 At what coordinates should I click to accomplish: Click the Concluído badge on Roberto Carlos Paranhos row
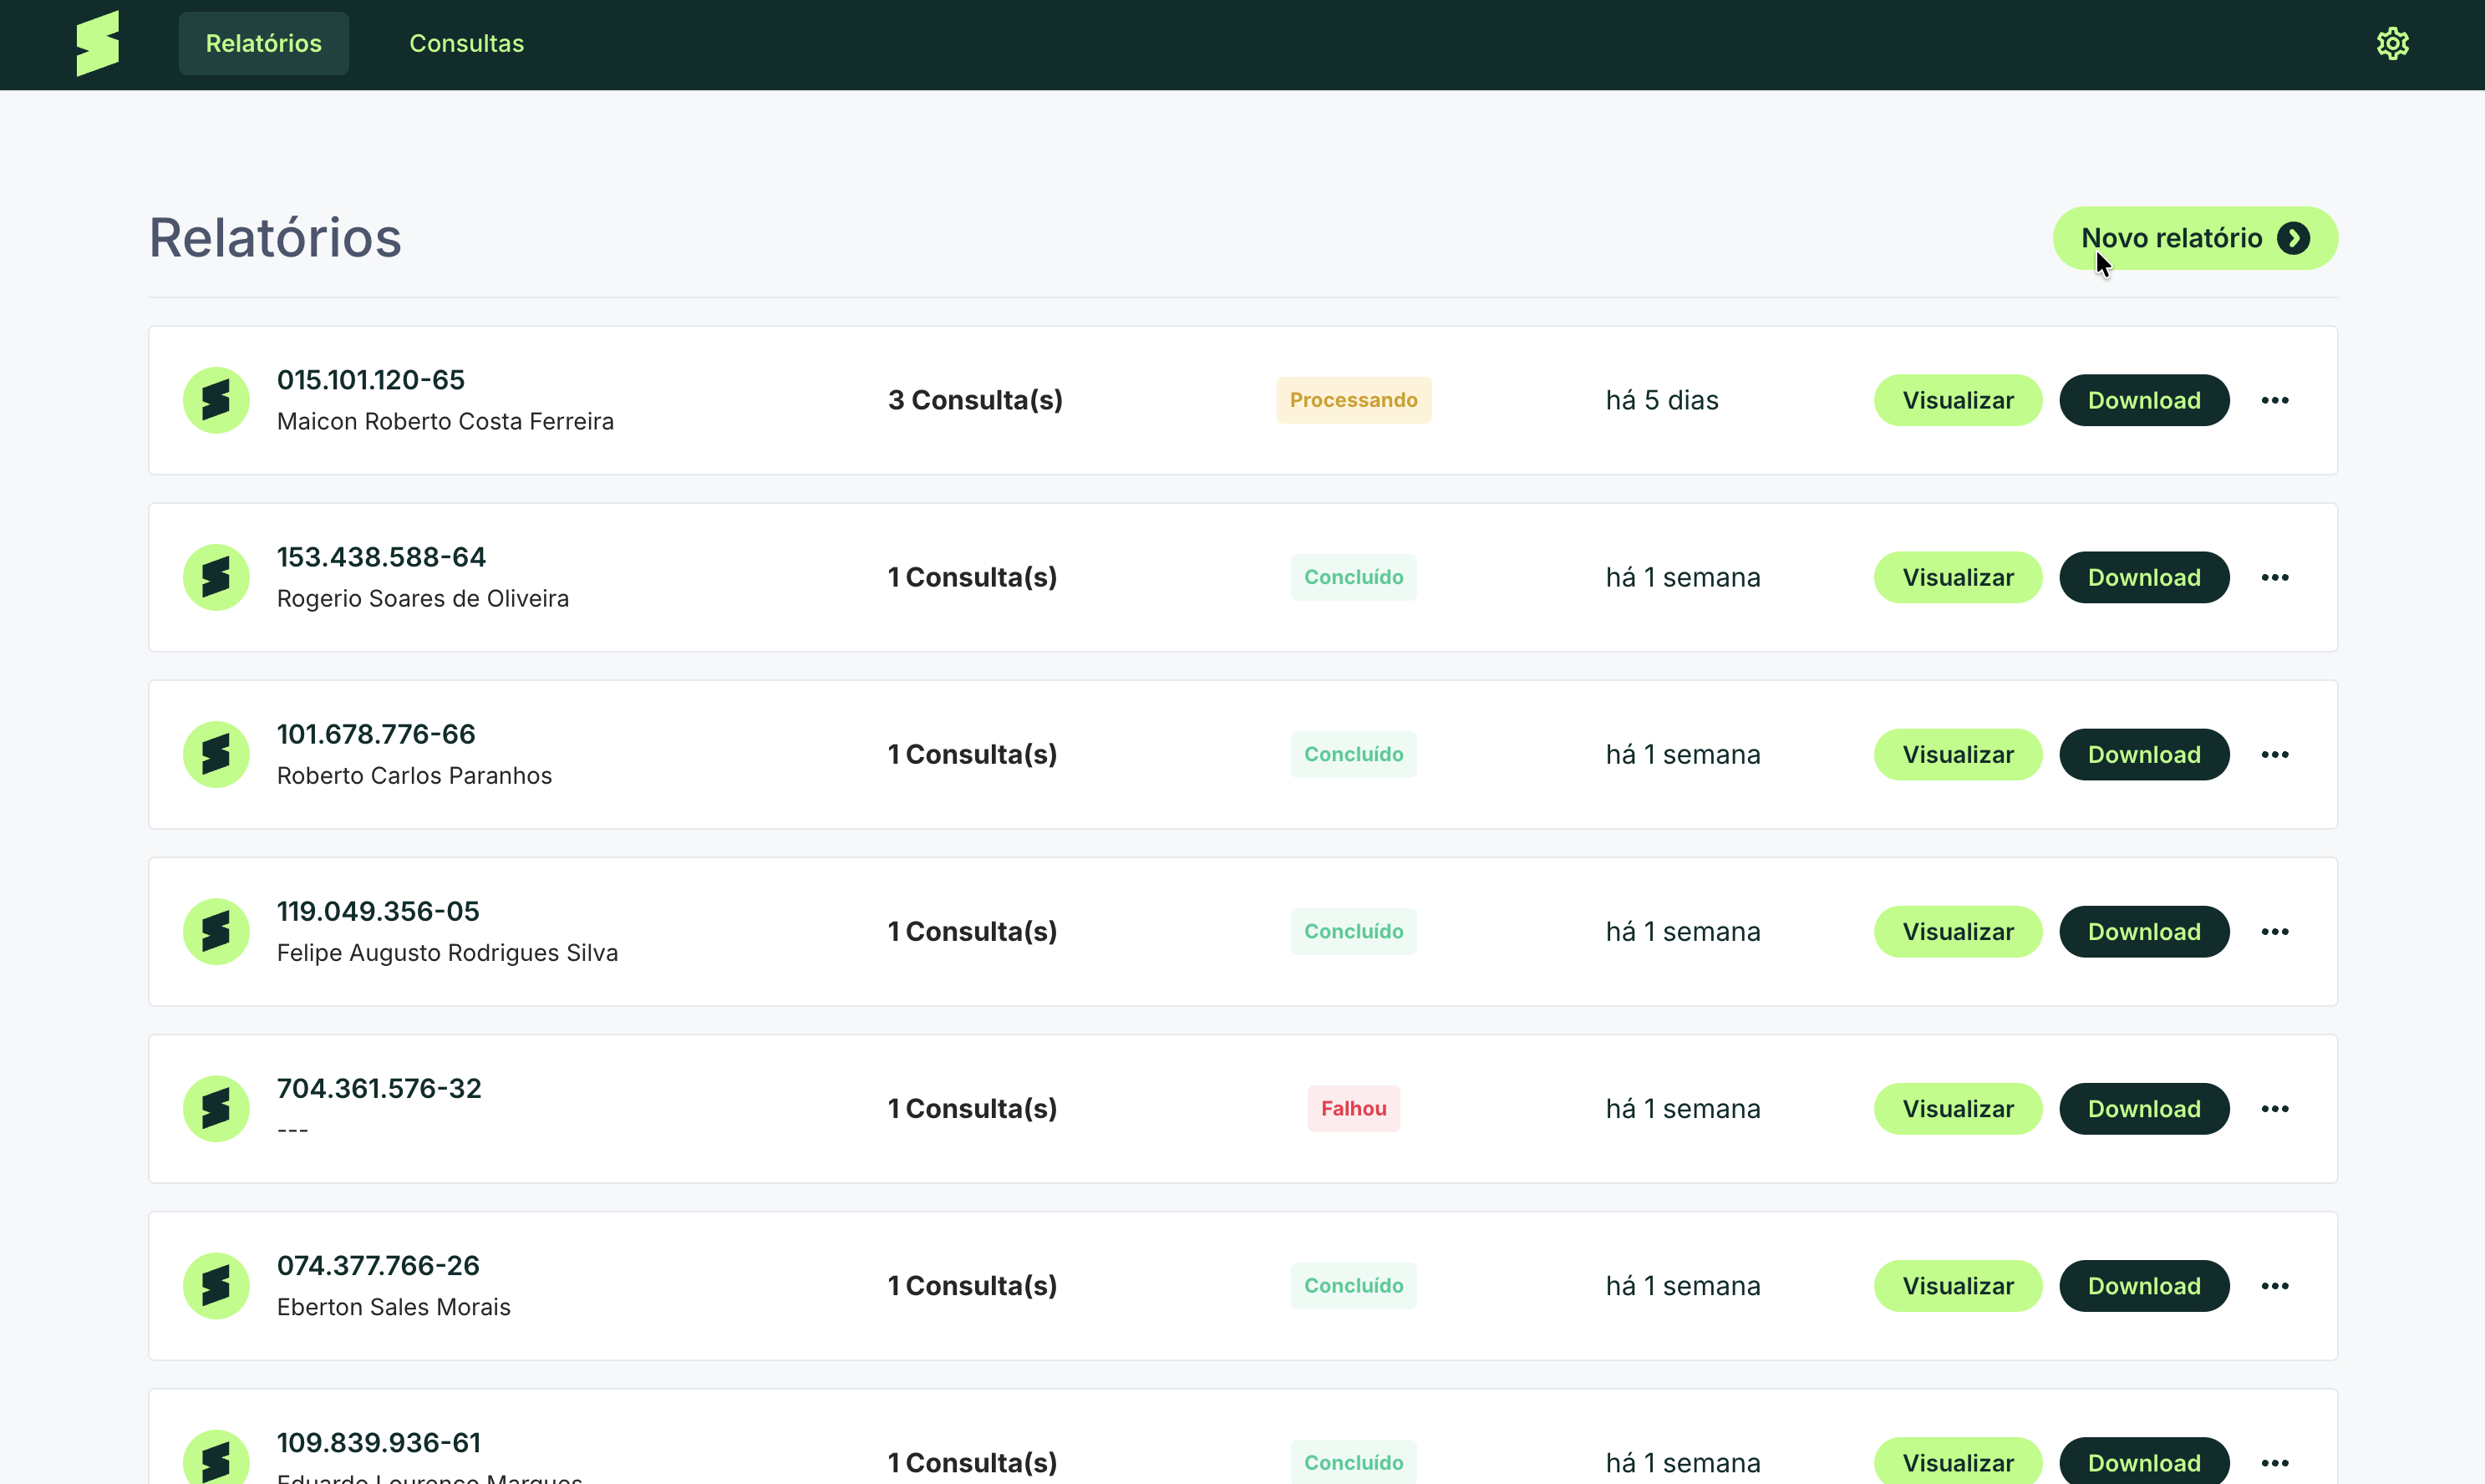point(1353,754)
